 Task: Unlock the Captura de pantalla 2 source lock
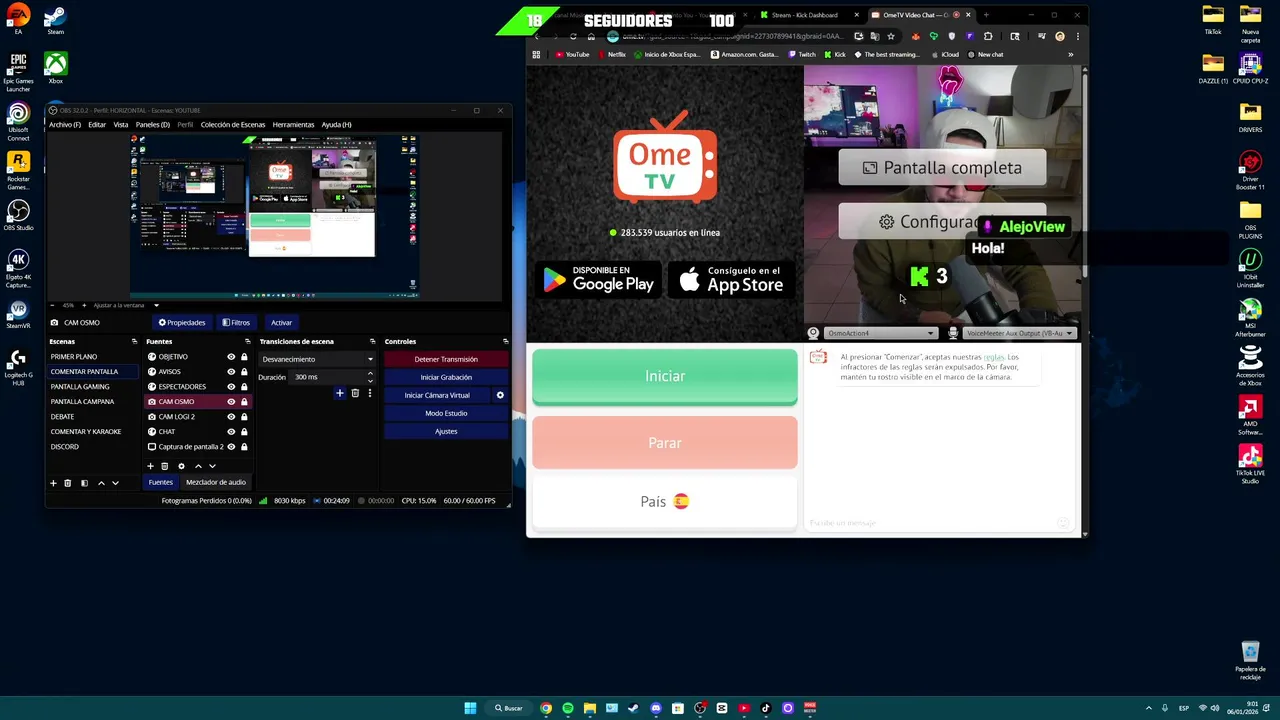244,447
